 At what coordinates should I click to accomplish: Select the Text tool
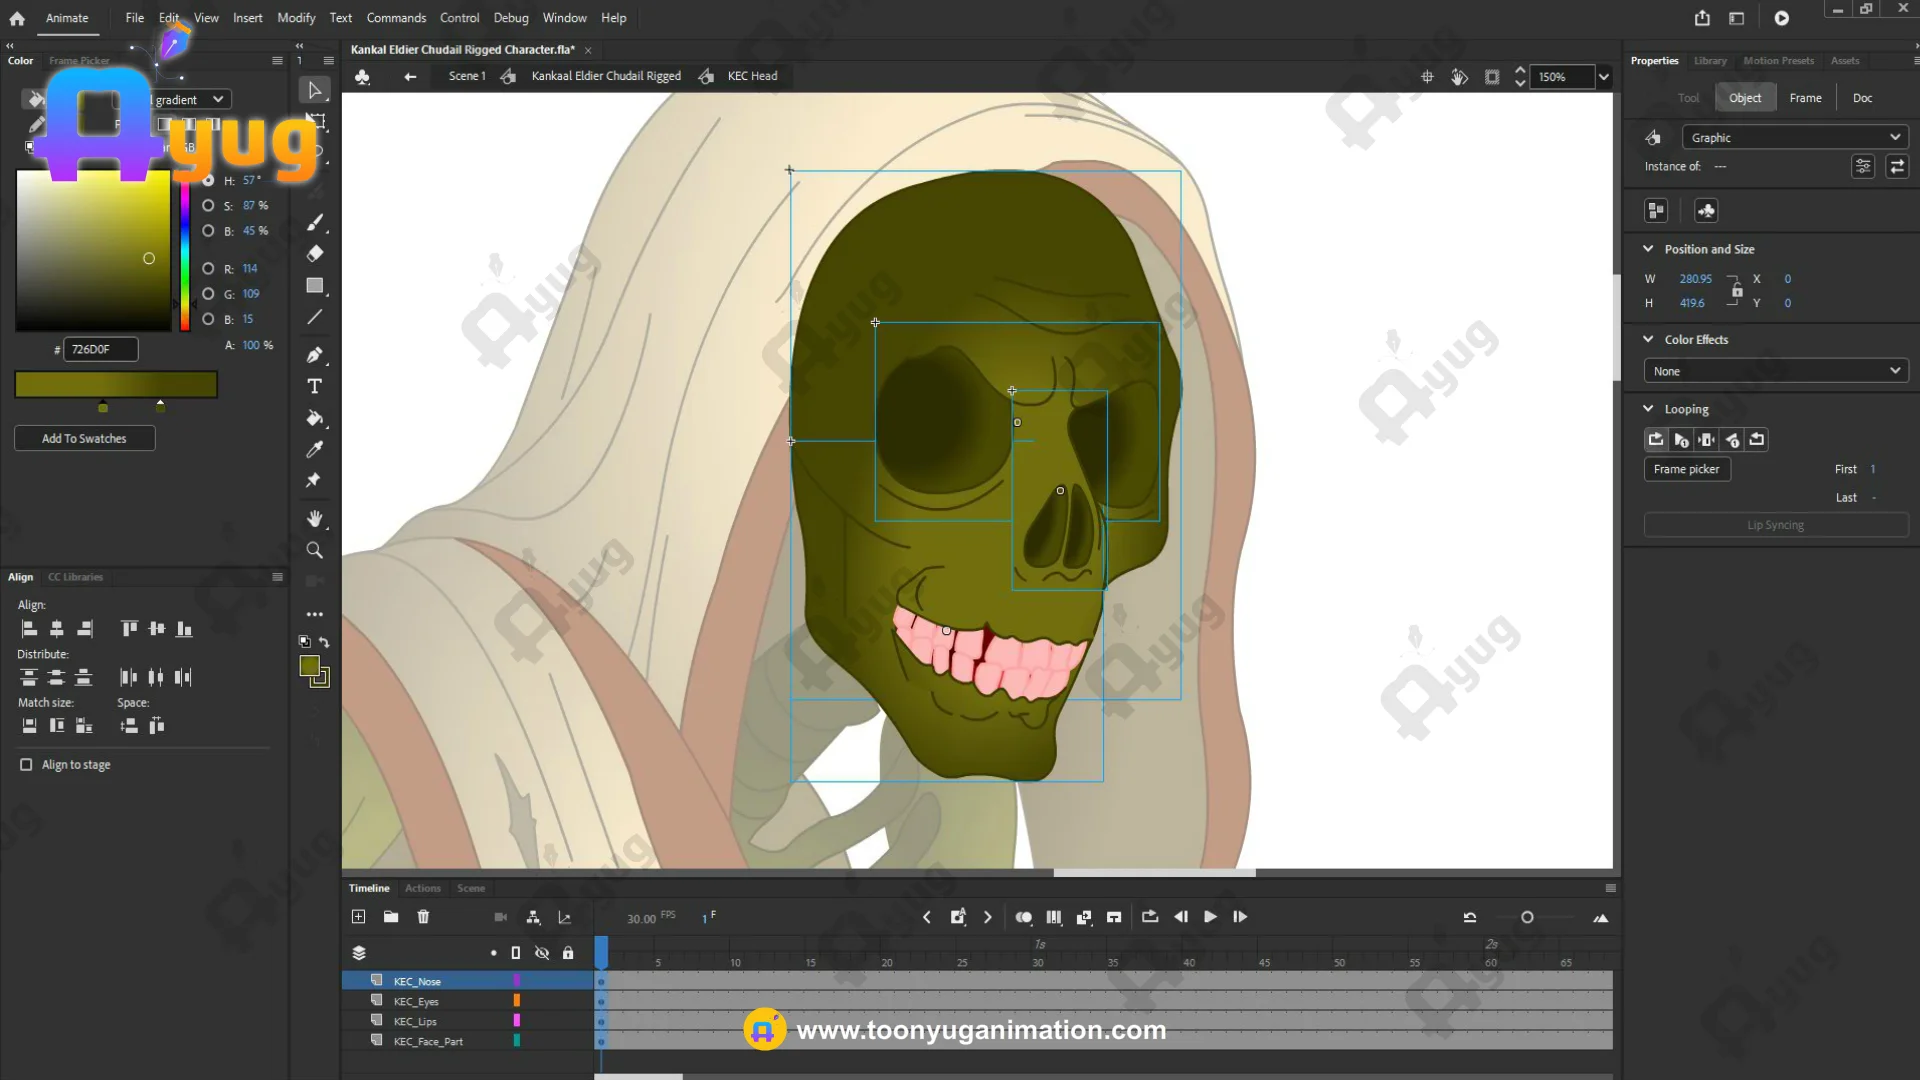314,387
